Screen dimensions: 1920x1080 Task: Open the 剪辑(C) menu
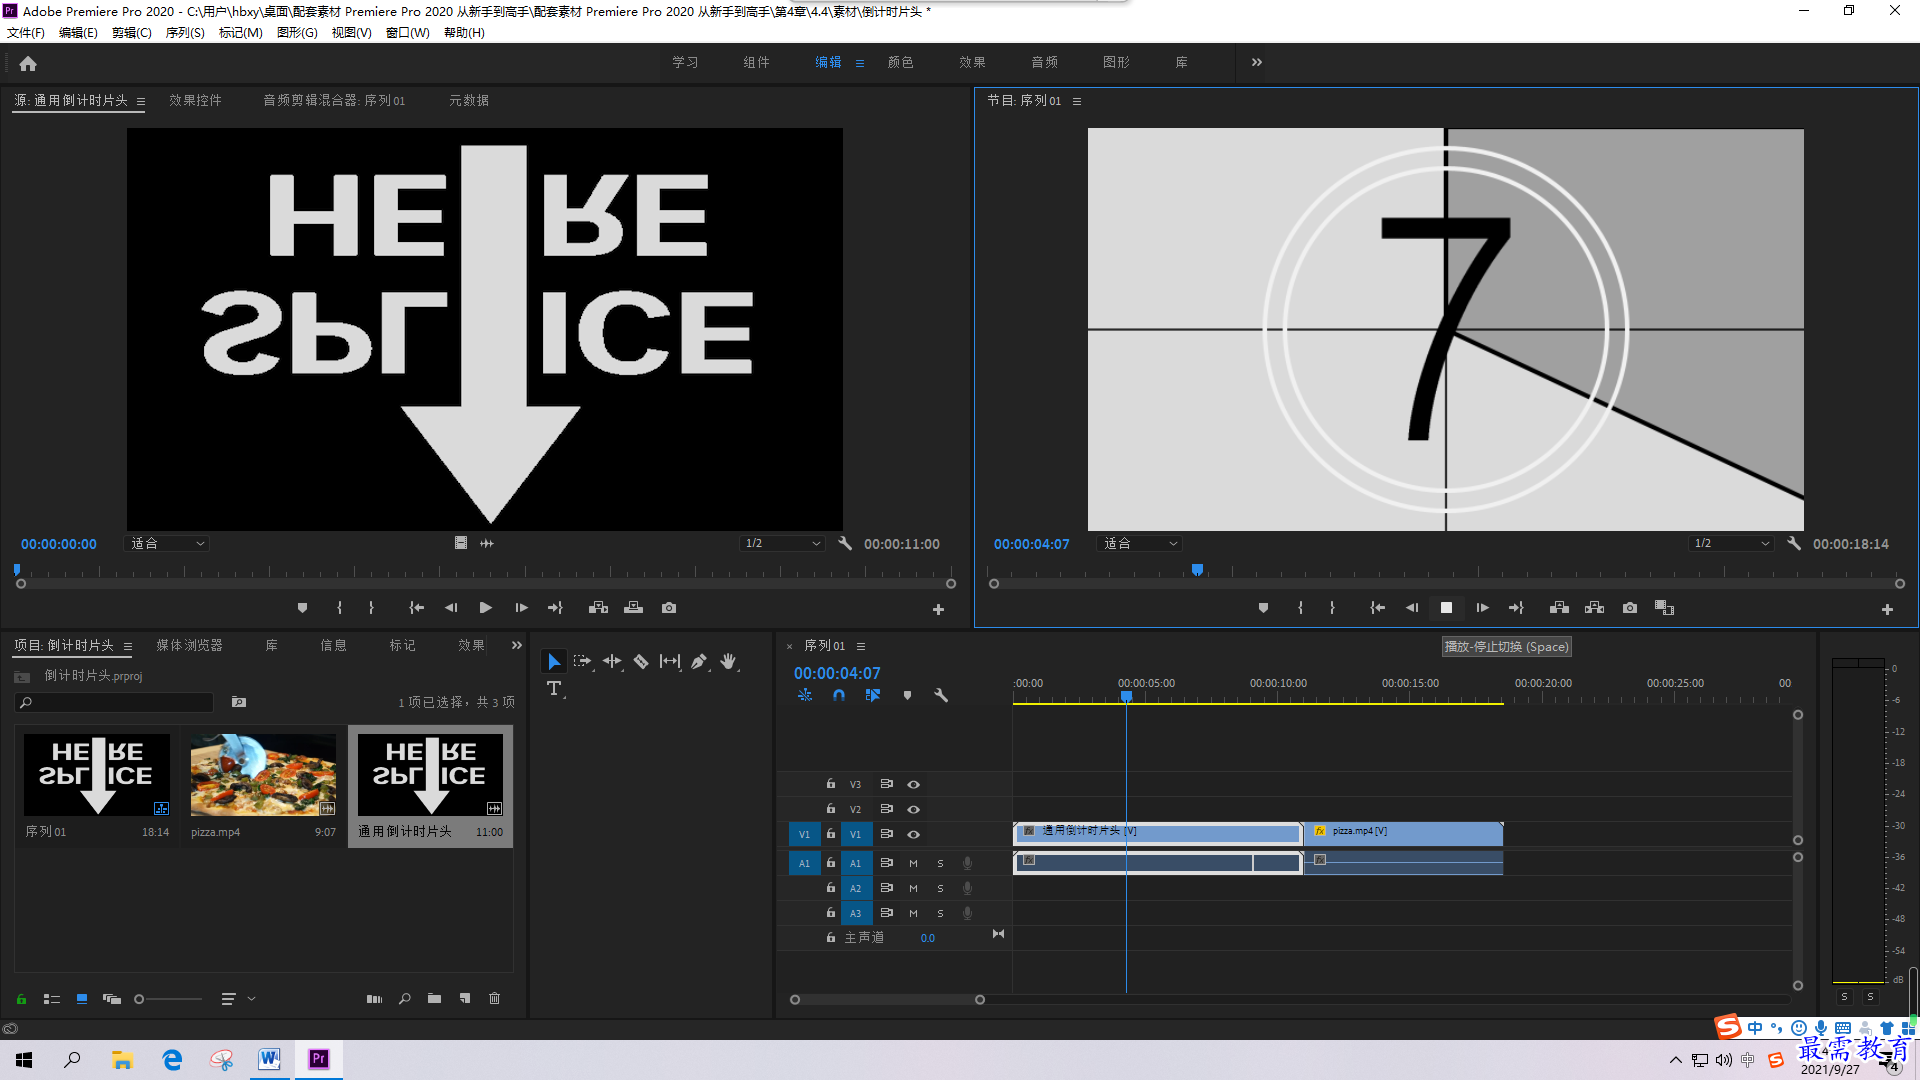[x=132, y=33]
